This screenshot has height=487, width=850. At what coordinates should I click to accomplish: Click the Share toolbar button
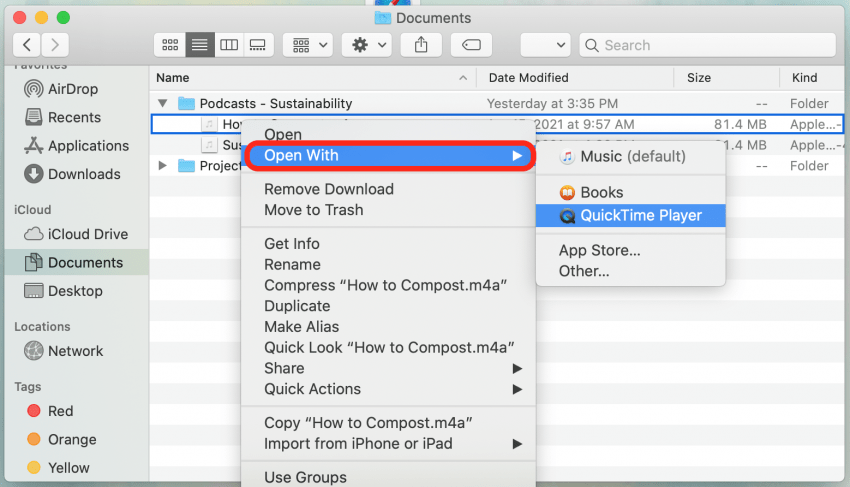[420, 45]
